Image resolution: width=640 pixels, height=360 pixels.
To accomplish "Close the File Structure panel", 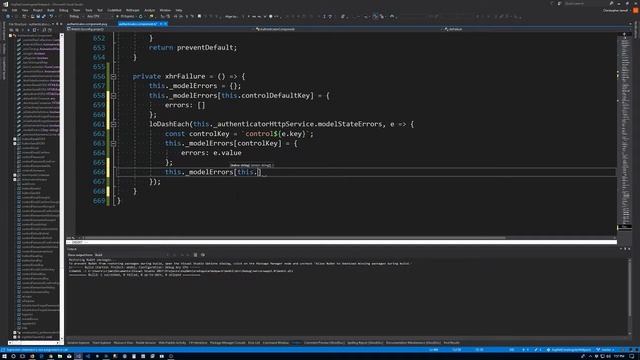I will [x=61, y=24].
